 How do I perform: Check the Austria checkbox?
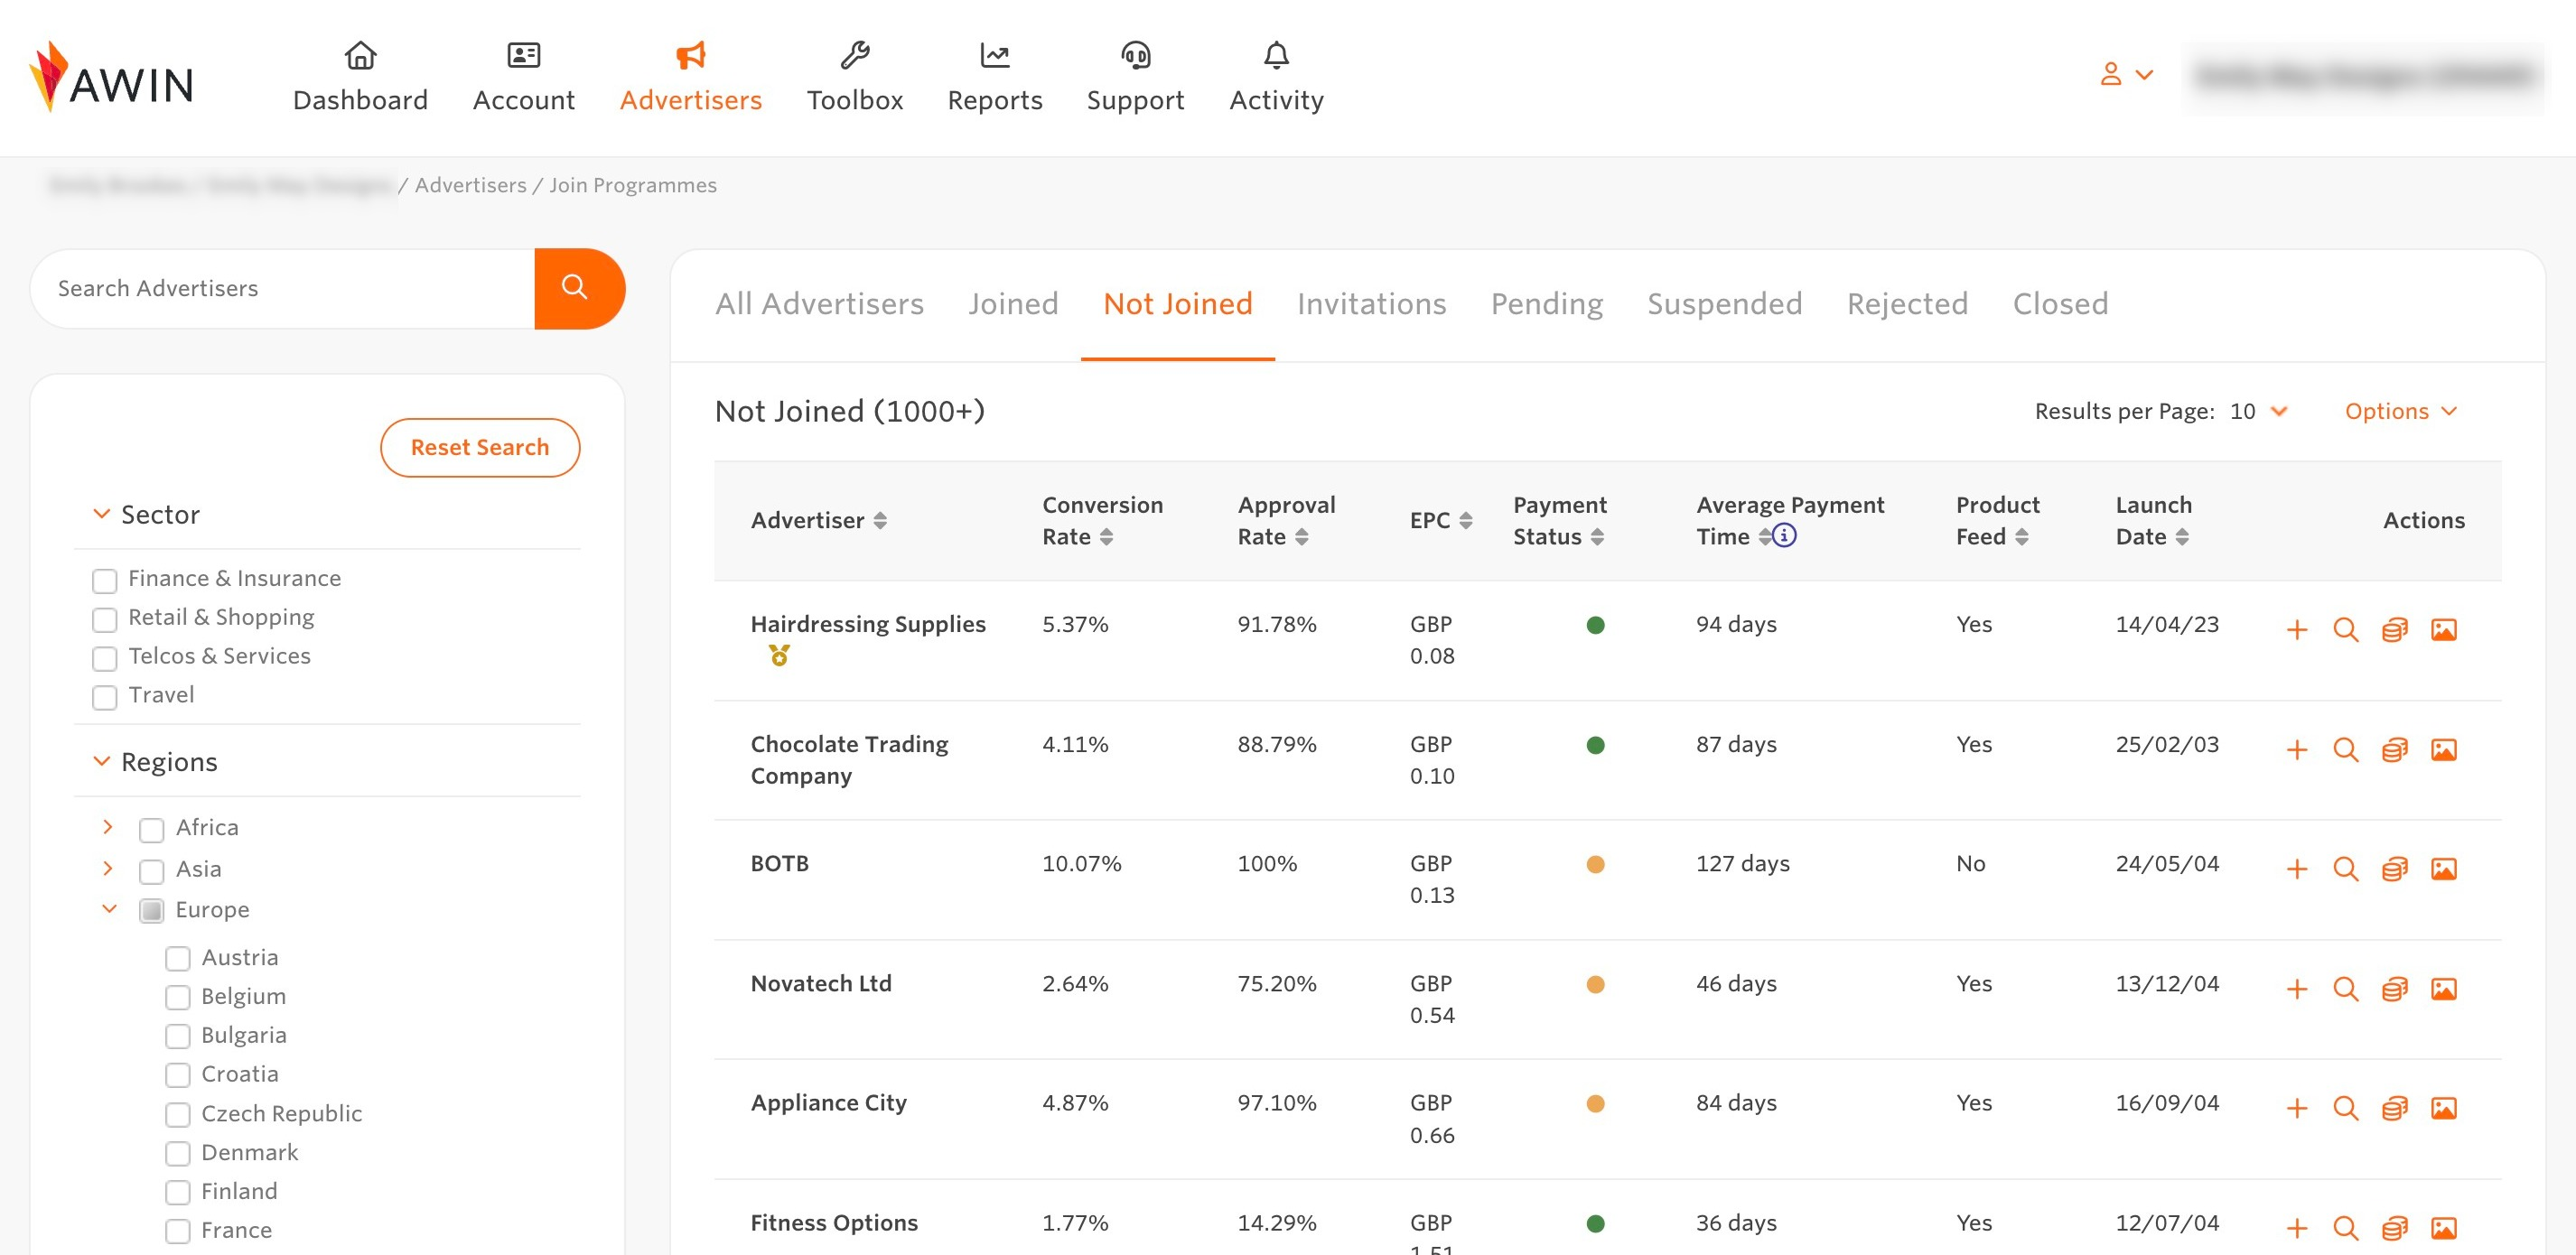[177, 958]
